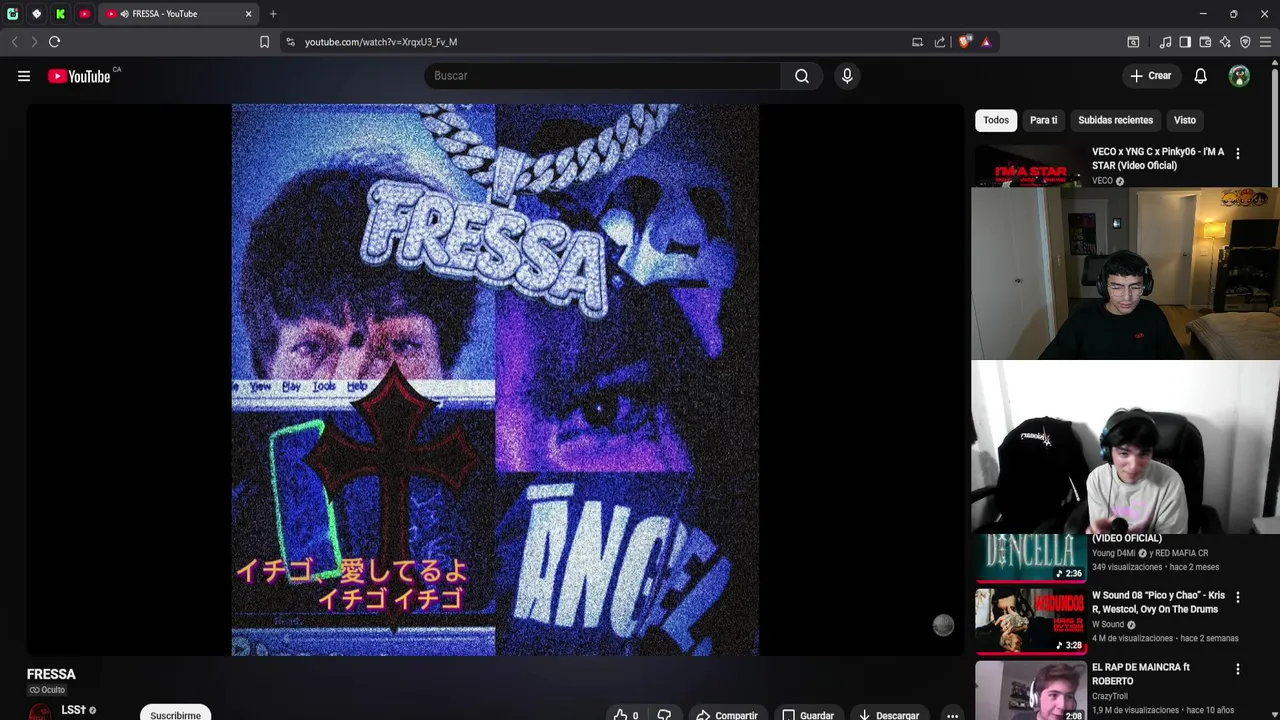Open site settings icon beside URL
The width and height of the screenshot is (1280, 720).
tap(290, 42)
